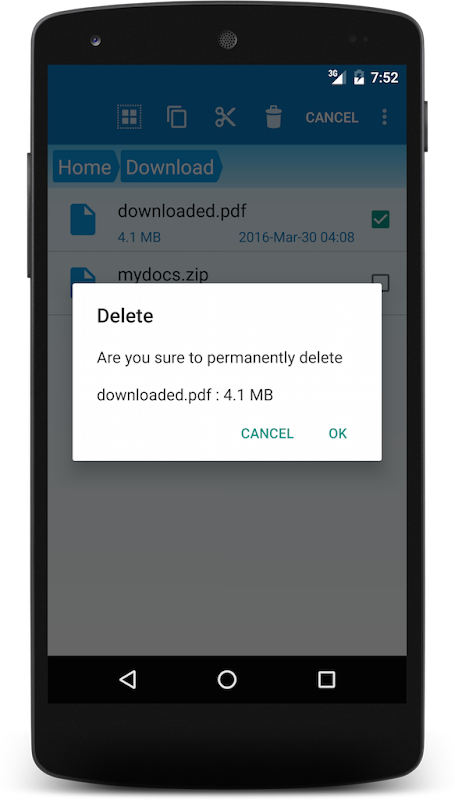Open the three-dot overflow menu
This screenshot has height=800, width=455.
coord(385,117)
